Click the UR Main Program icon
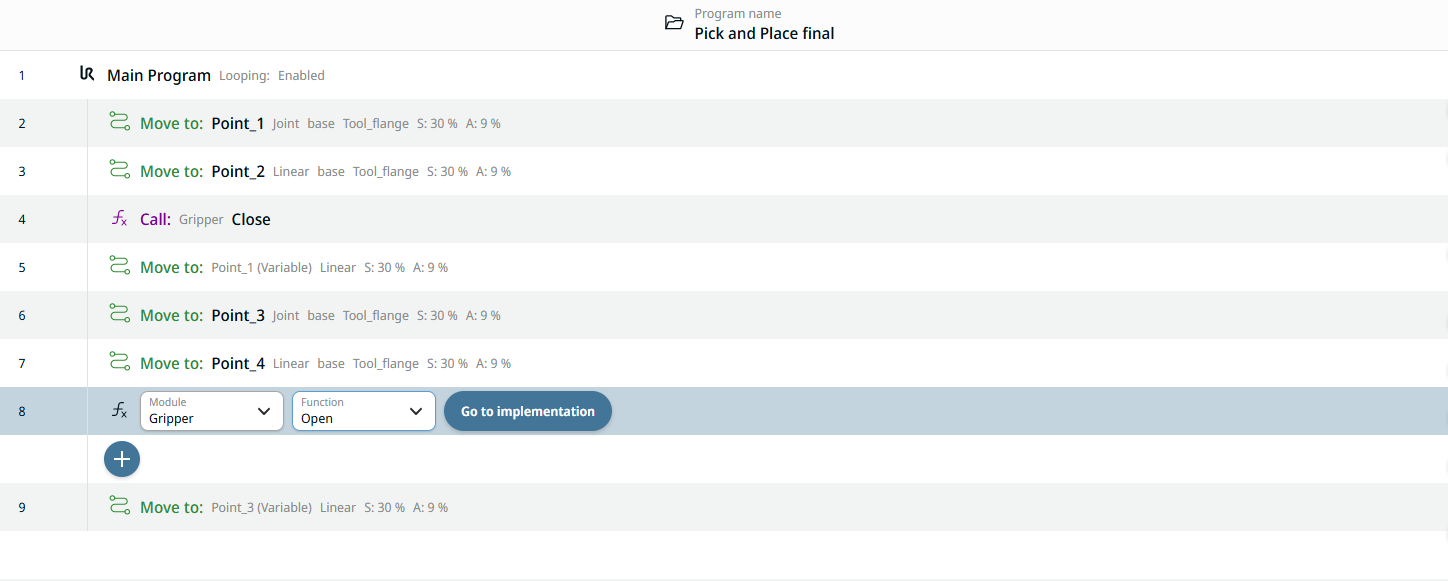 point(87,74)
